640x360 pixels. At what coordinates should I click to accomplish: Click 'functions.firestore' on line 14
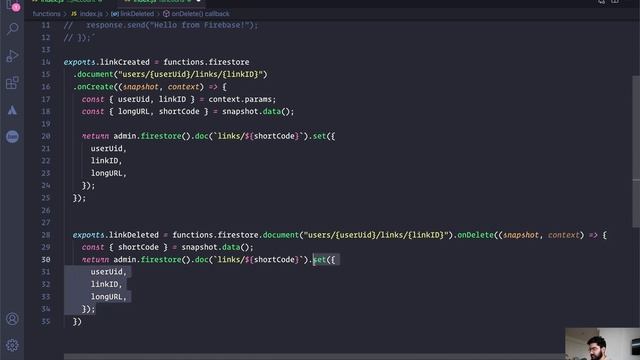pyautogui.click(x=206, y=62)
